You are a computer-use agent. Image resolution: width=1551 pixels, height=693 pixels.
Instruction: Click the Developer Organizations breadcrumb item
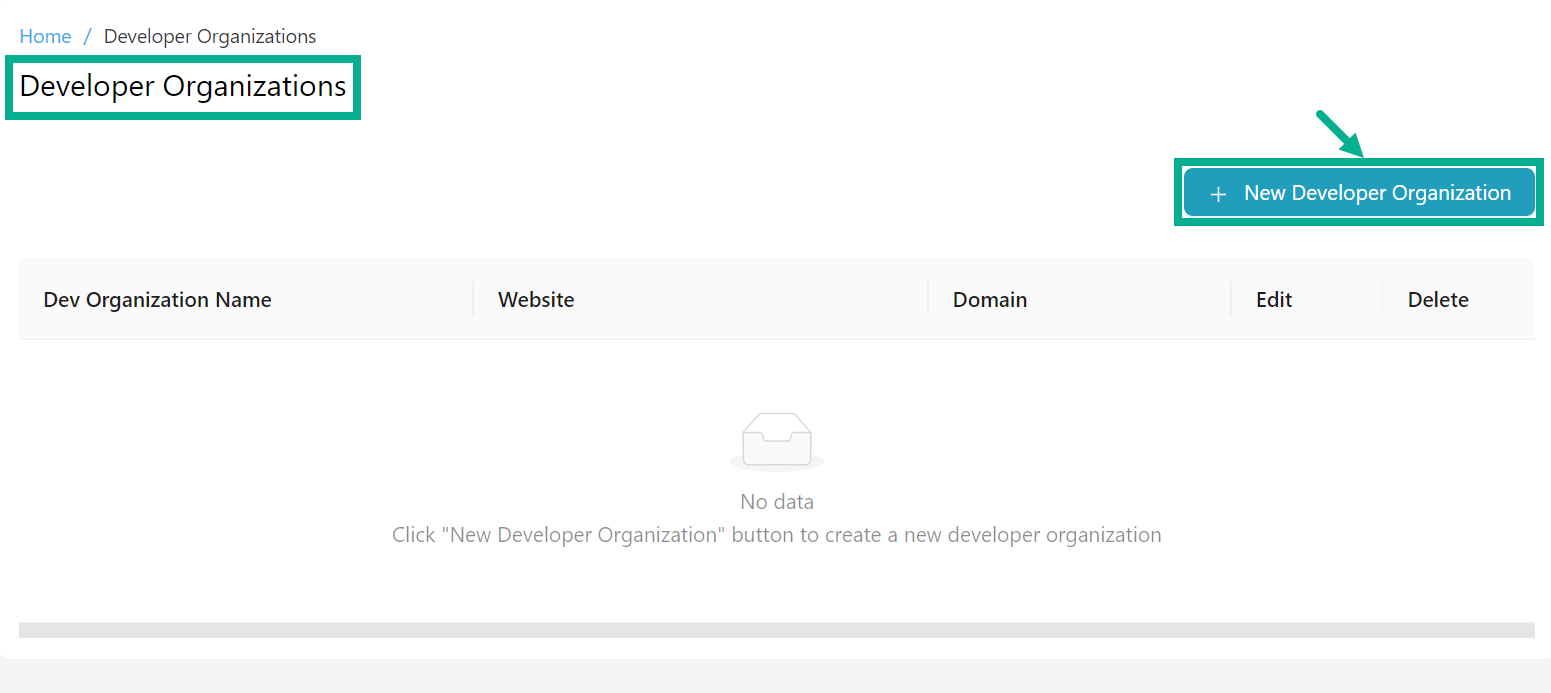pos(210,37)
